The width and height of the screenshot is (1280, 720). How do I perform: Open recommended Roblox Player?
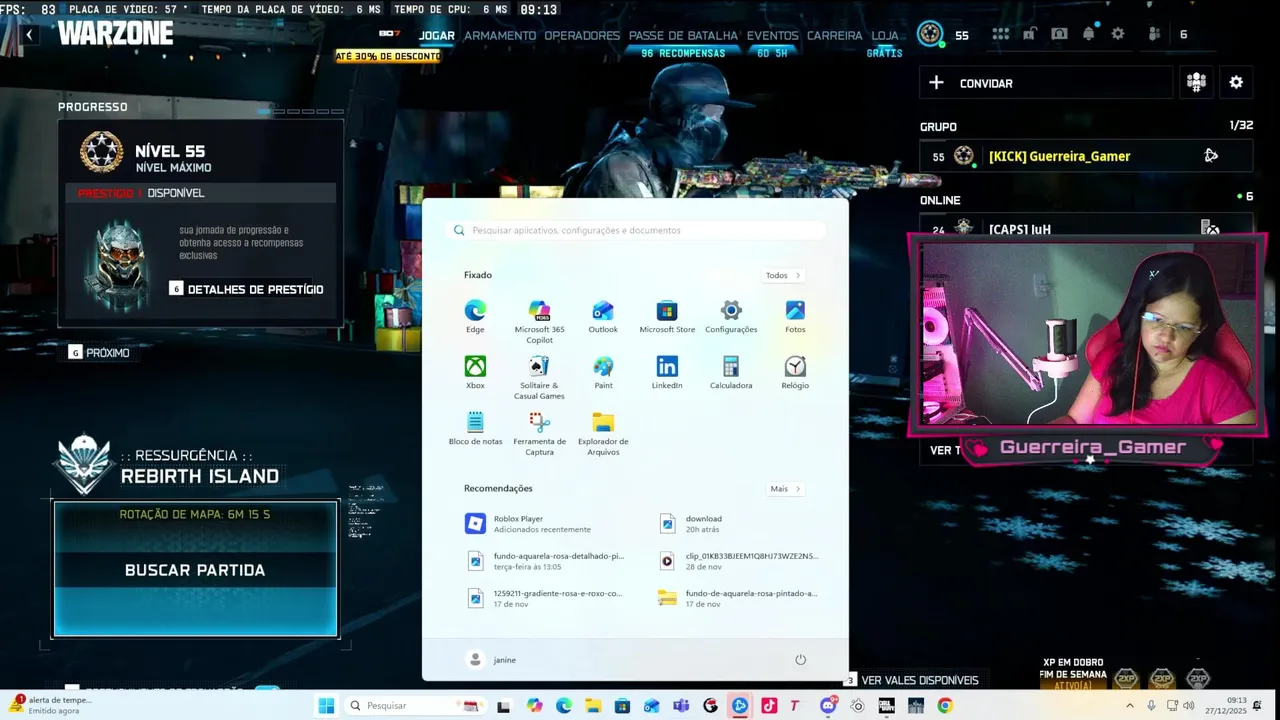(x=540, y=524)
